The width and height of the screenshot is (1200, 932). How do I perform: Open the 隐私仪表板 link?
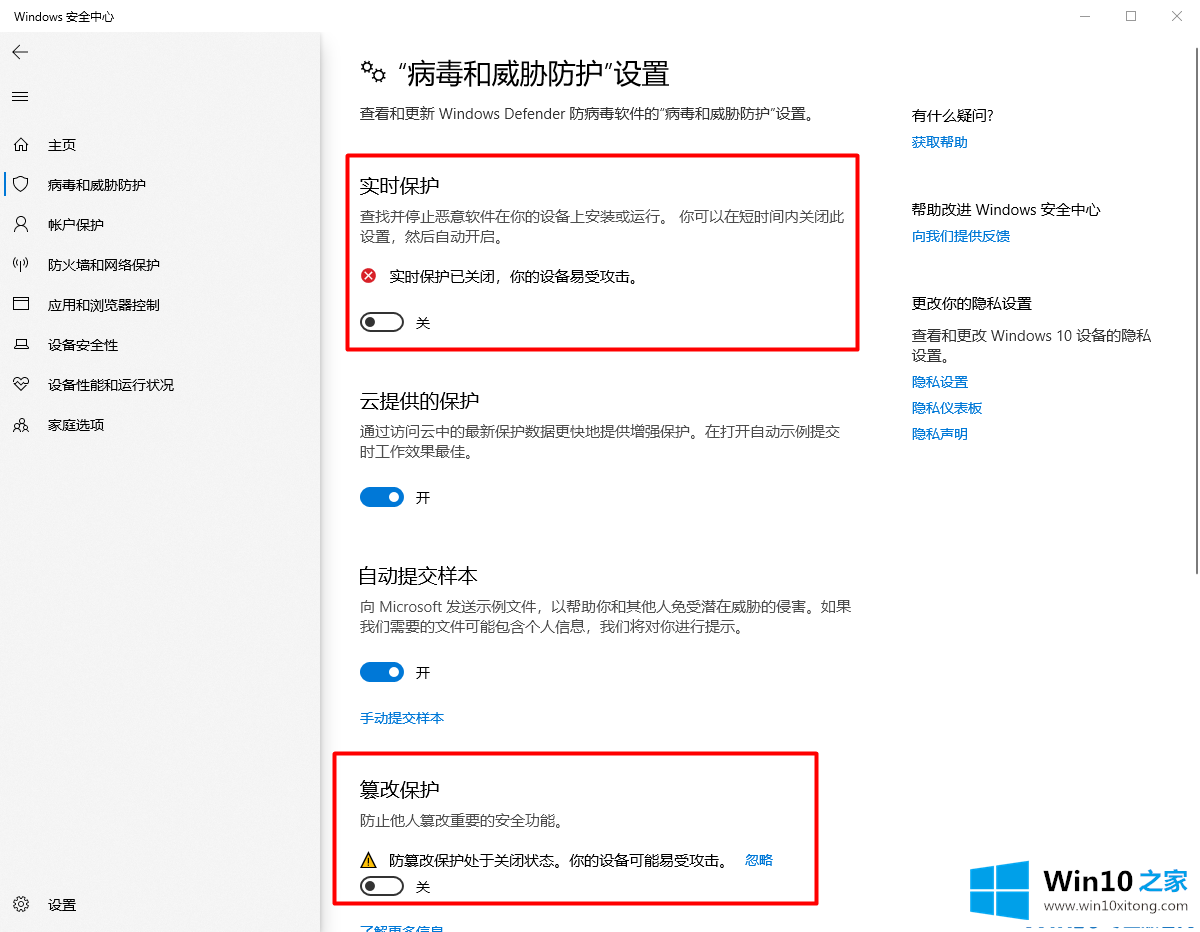pos(947,408)
